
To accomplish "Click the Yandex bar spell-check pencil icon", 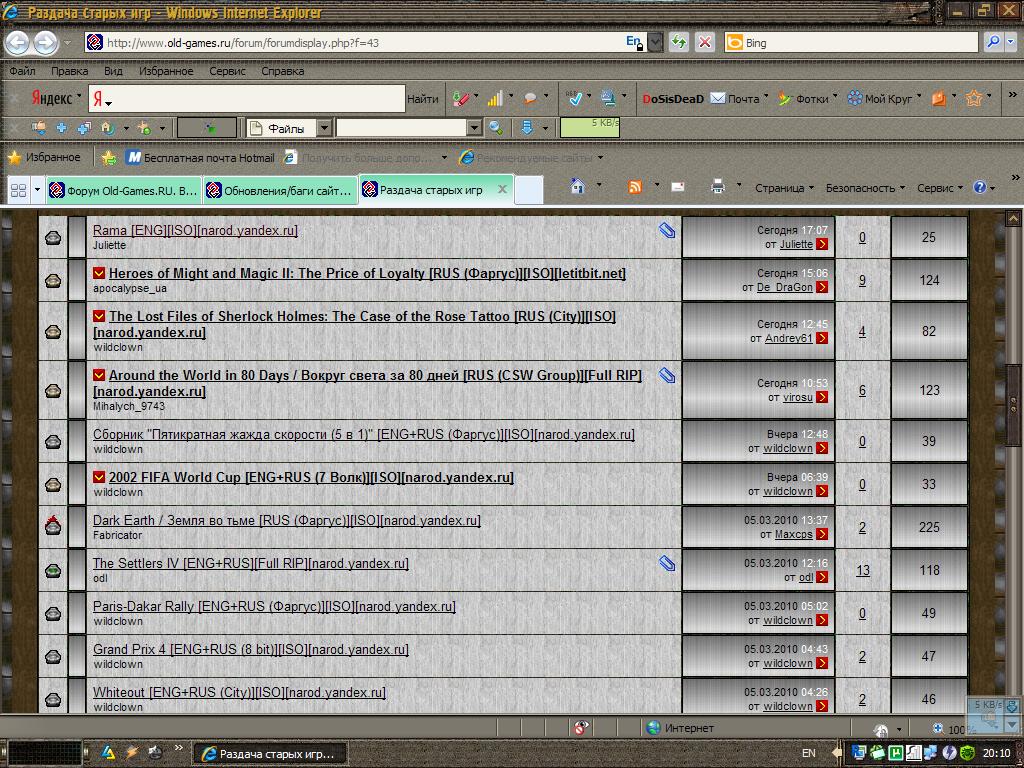I will (460, 99).
